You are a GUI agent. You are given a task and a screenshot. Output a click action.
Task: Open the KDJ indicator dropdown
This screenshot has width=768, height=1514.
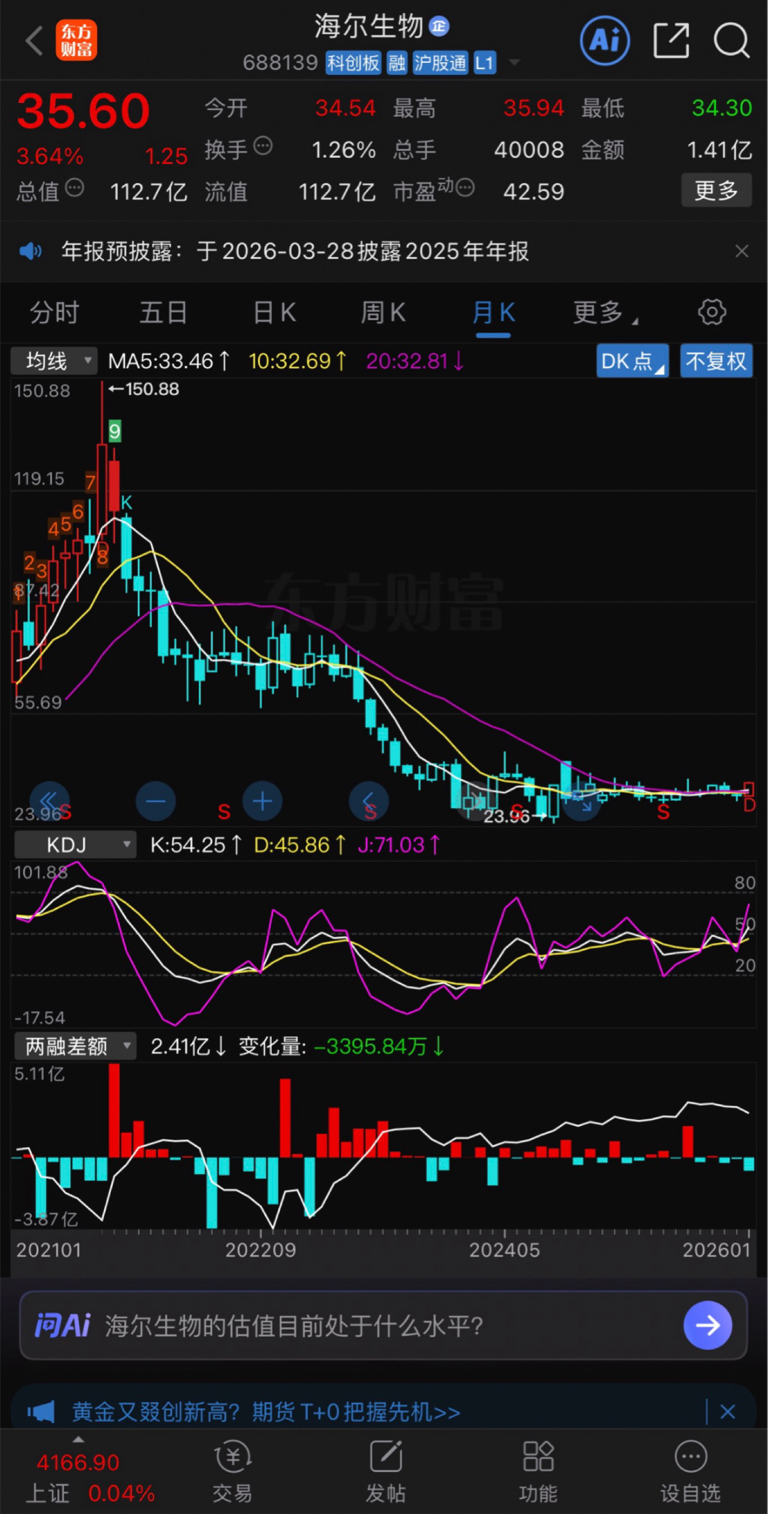(x=75, y=845)
